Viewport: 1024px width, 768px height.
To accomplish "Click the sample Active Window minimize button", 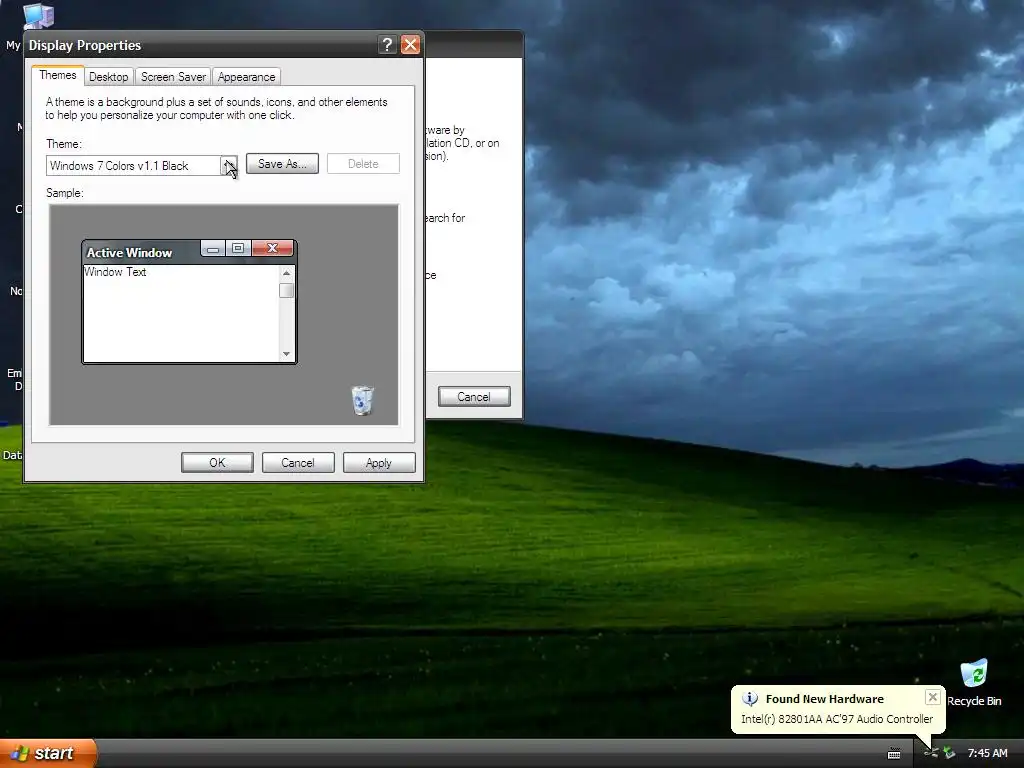I will click(x=213, y=248).
